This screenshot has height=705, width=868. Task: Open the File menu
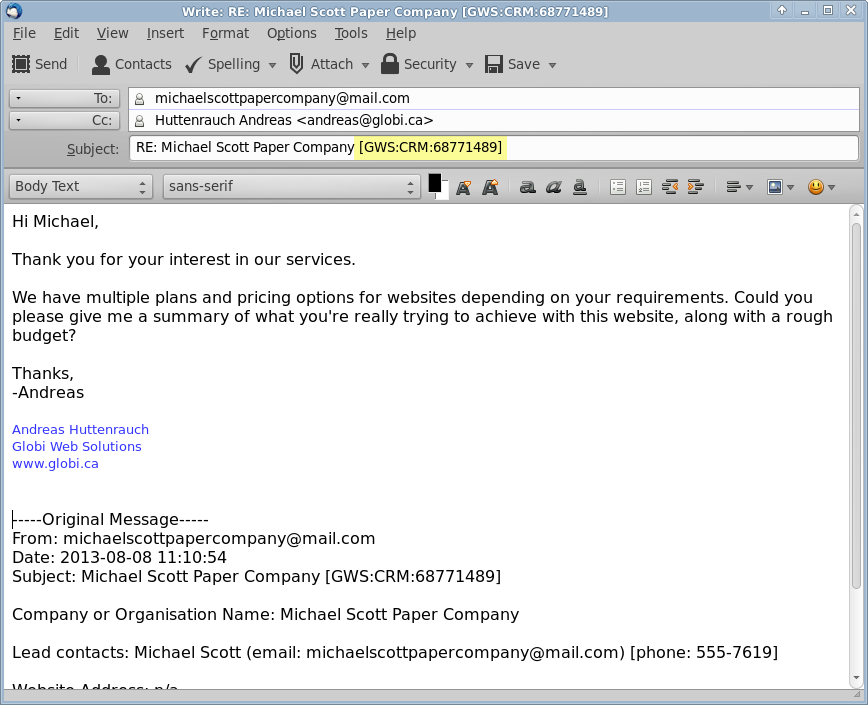point(24,33)
